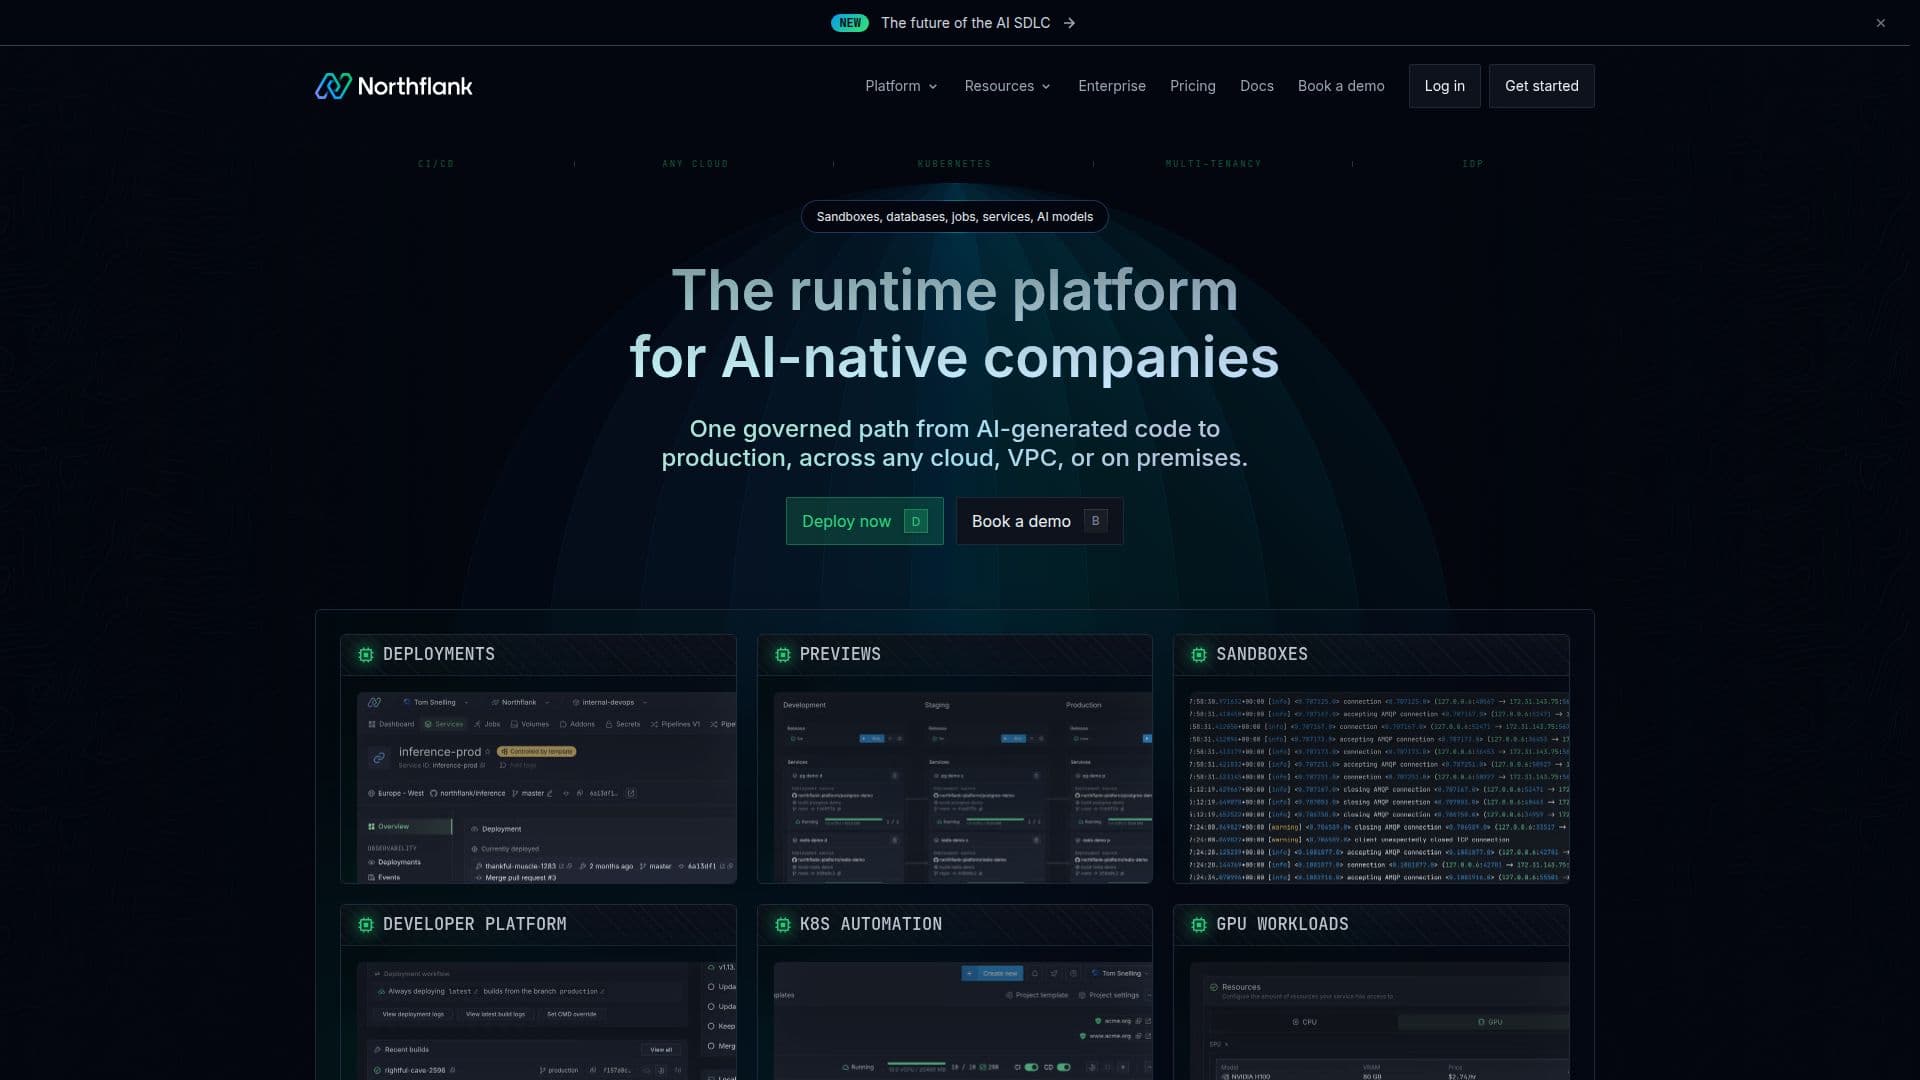Click the Log in button
1920x1080 pixels.
pyautogui.click(x=1444, y=86)
